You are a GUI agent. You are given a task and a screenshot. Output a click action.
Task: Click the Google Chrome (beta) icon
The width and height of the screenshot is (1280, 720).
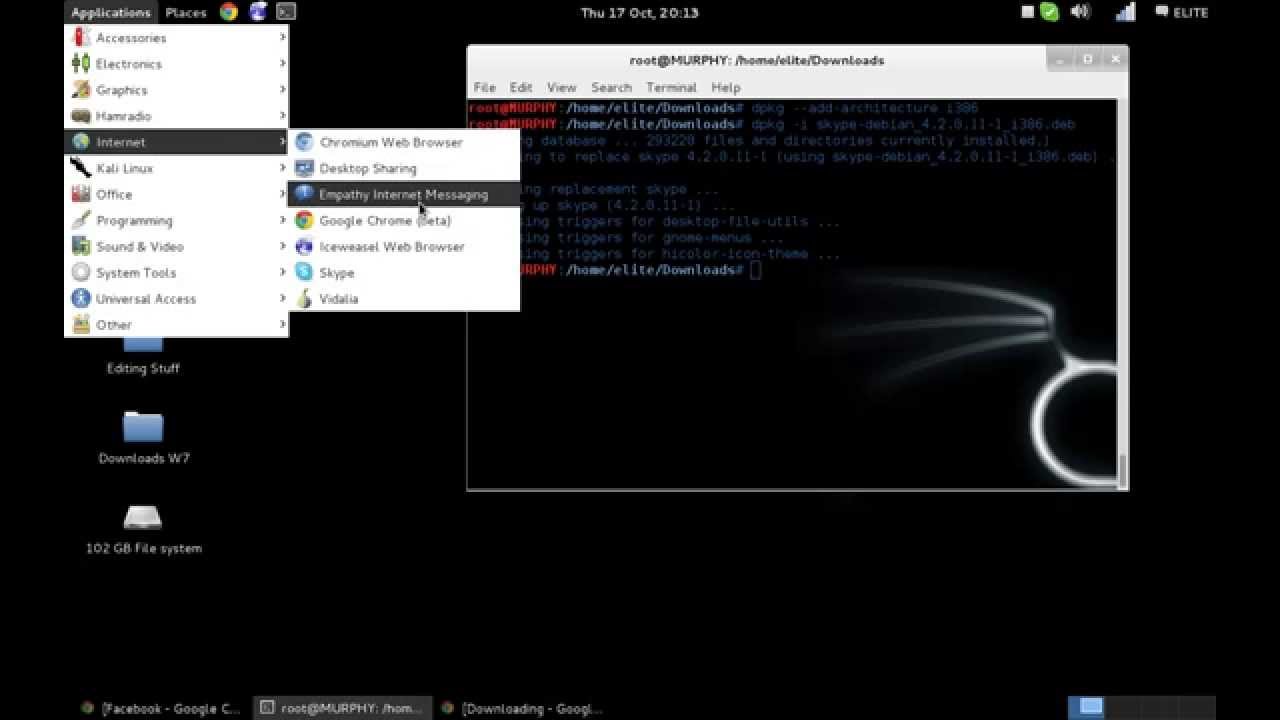point(304,220)
